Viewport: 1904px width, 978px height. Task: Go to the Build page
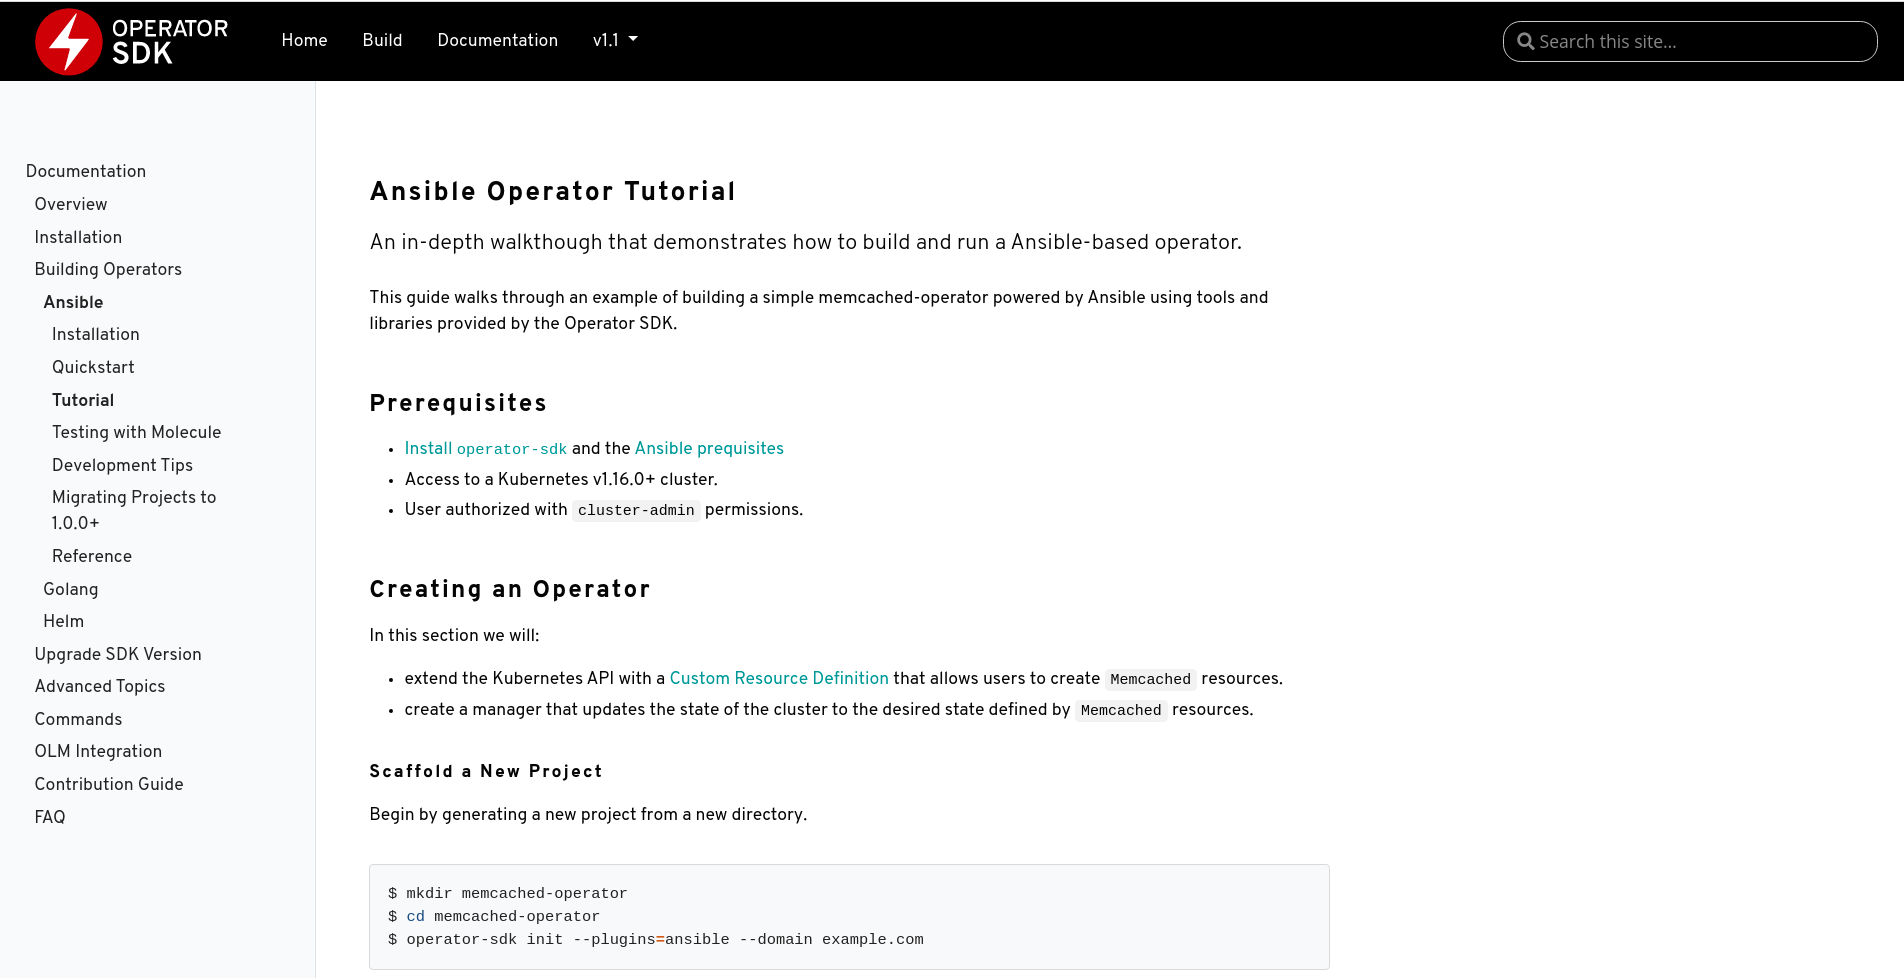(x=382, y=40)
